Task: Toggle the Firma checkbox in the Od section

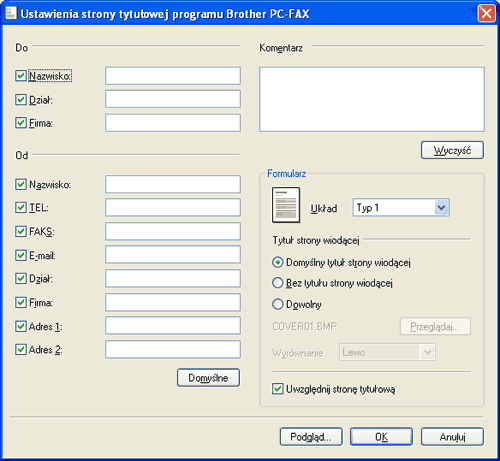Action: point(21,302)
